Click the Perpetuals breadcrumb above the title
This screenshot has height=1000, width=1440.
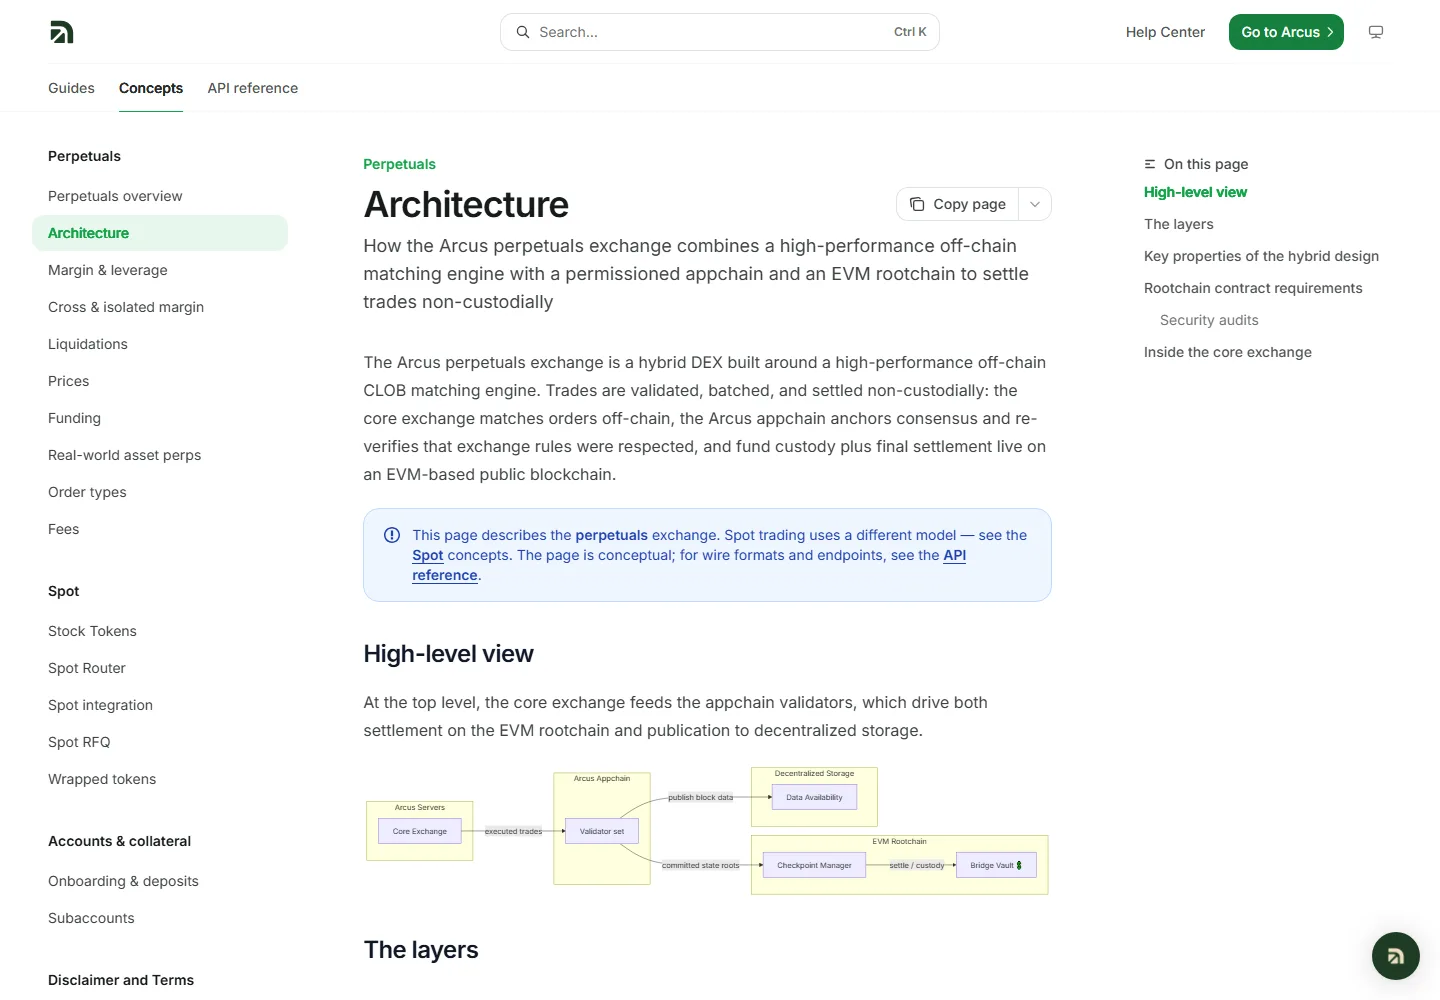pyautogui.click(x=399, y=164)
